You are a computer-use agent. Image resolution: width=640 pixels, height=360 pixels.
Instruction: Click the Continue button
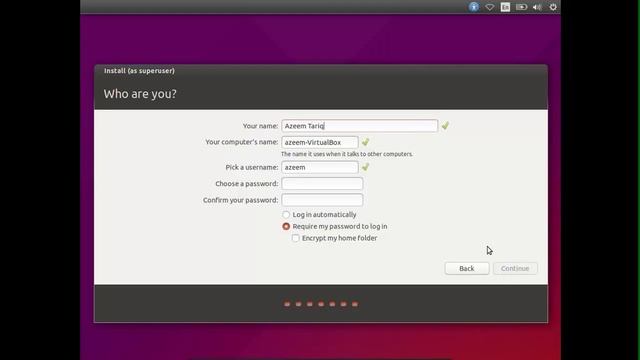coord(515,269)
